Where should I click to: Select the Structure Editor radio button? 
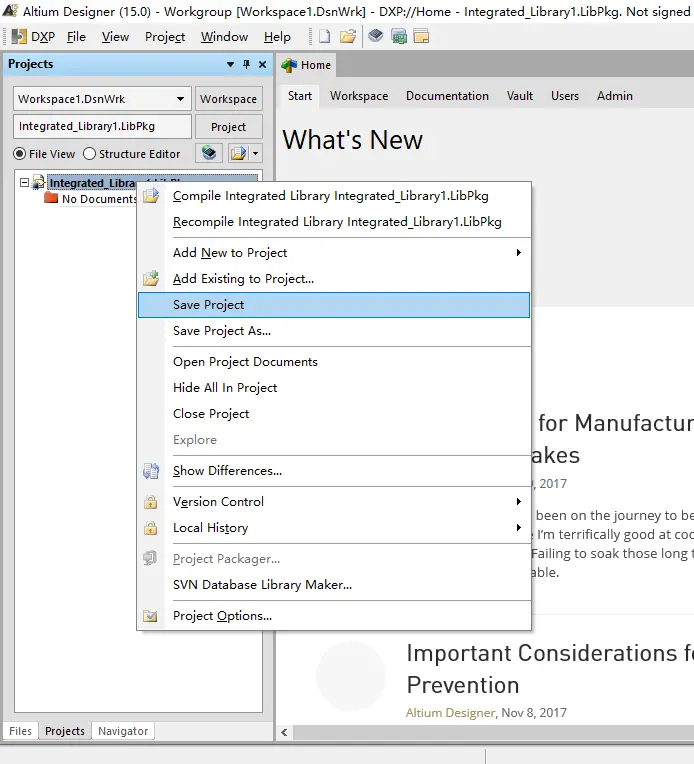90,154
